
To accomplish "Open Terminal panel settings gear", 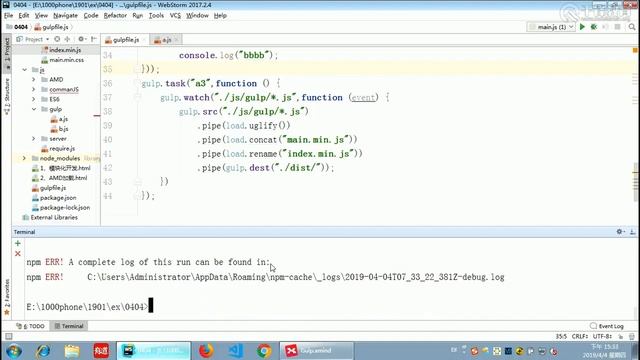I will point(620,232).
